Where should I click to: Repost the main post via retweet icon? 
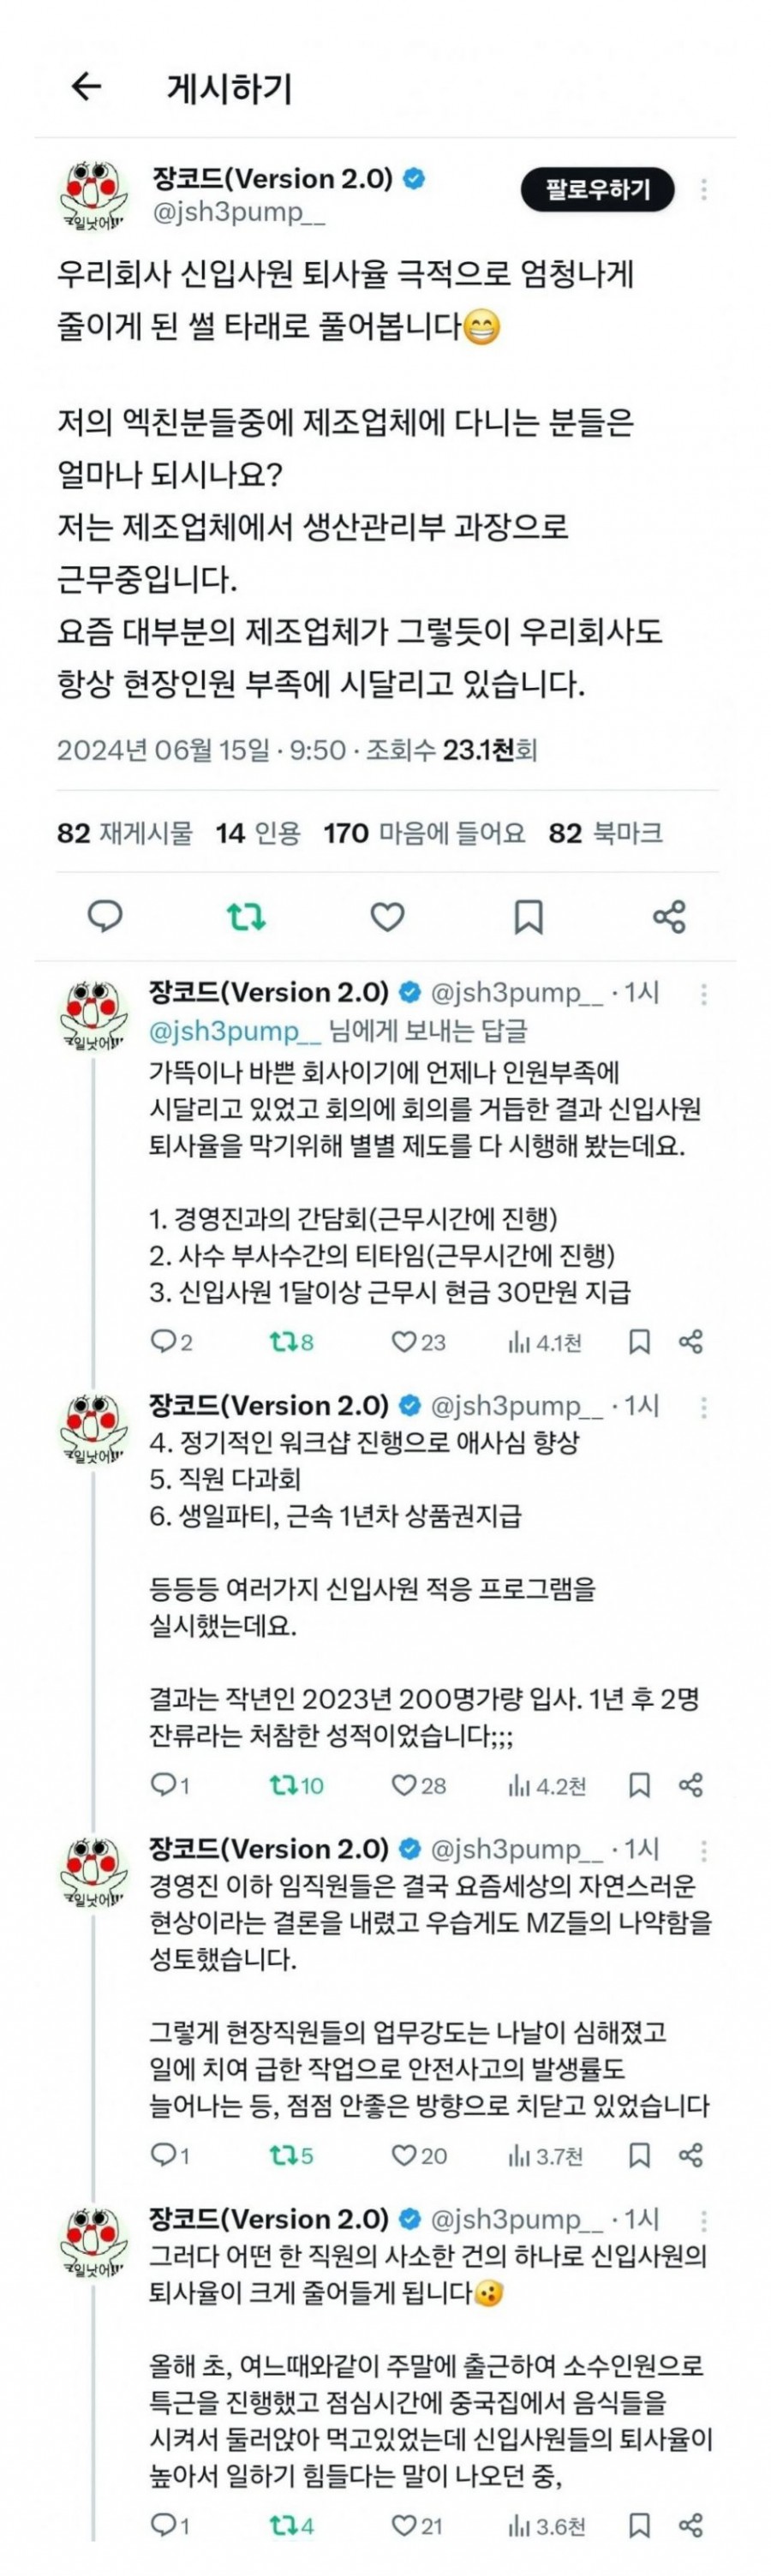click(x=246, y=916)
